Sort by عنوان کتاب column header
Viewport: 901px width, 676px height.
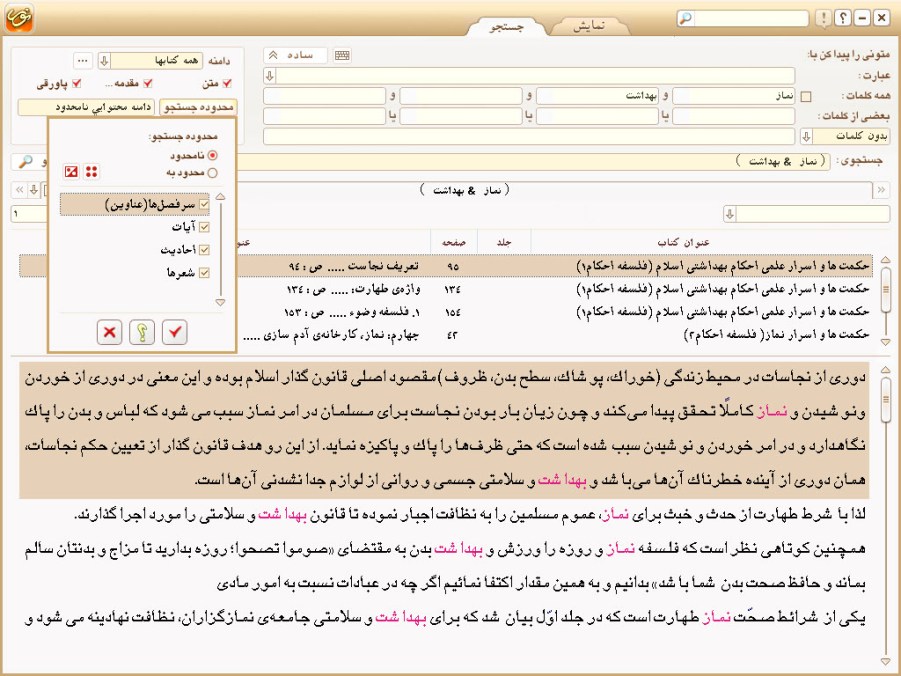683,243
